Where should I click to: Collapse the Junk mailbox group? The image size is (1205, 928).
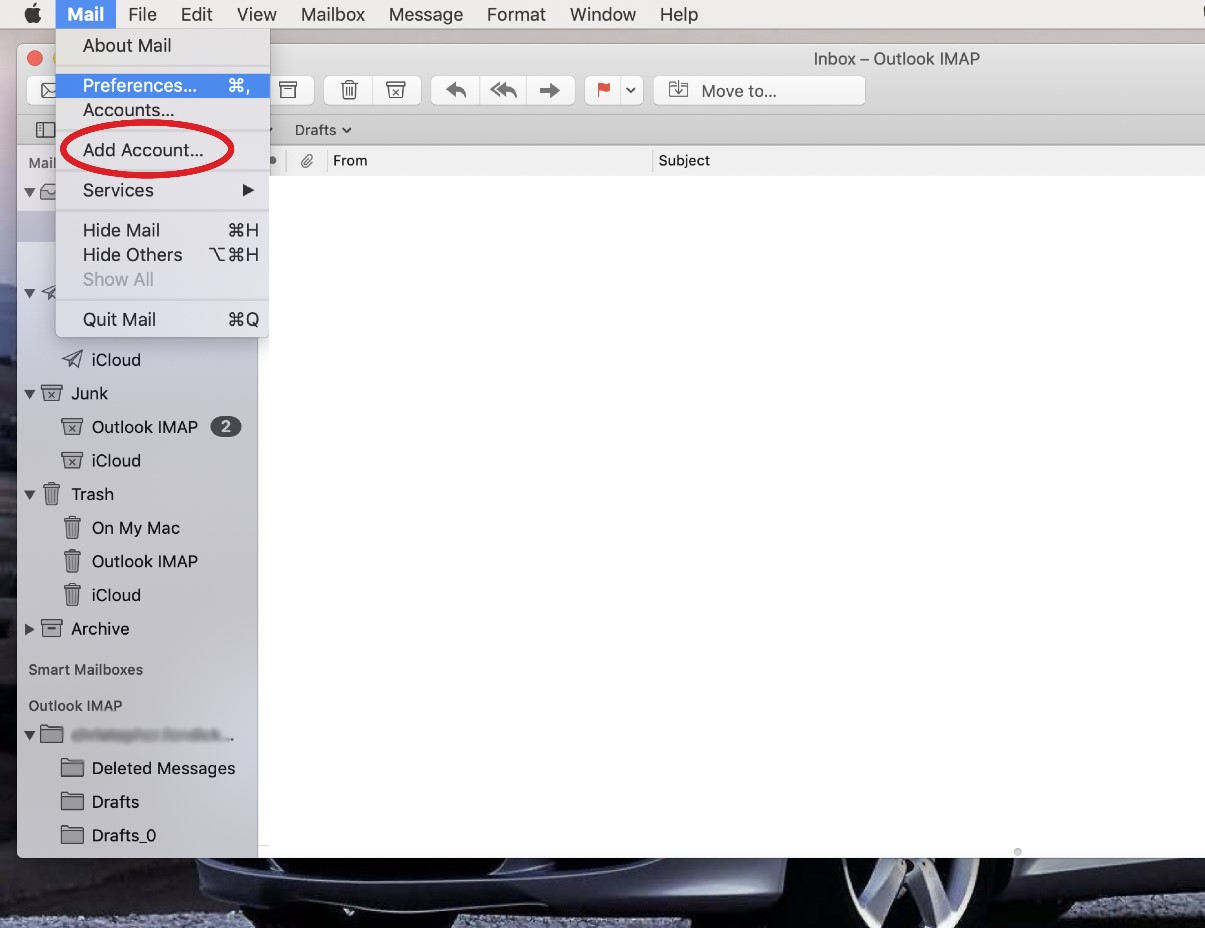click(30, 394)
